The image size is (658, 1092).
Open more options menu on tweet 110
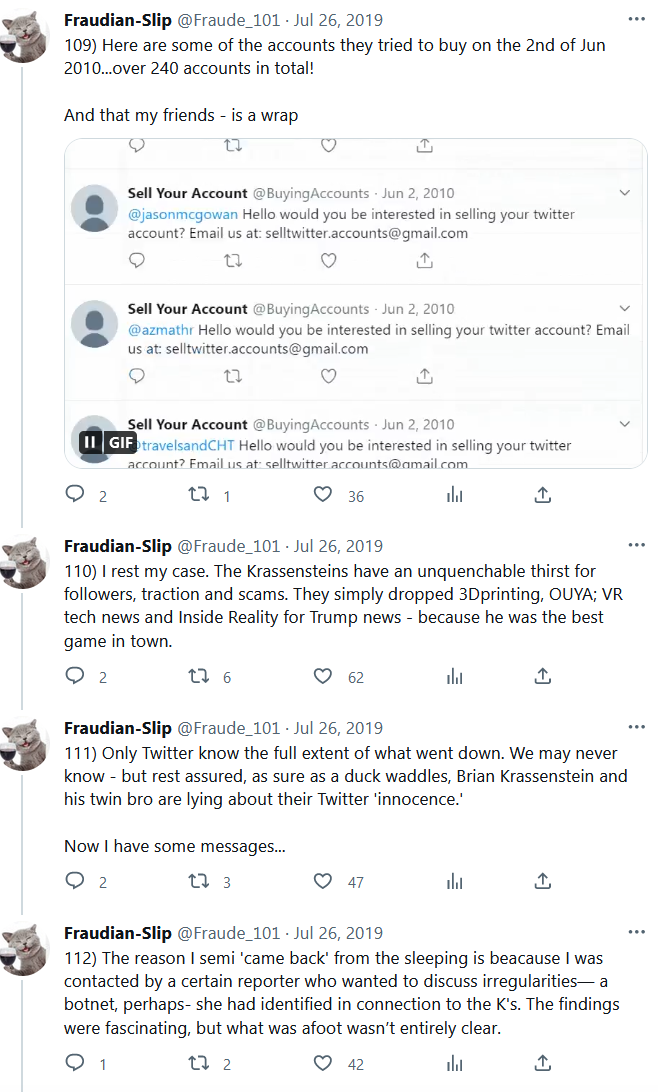click(636, 546)
